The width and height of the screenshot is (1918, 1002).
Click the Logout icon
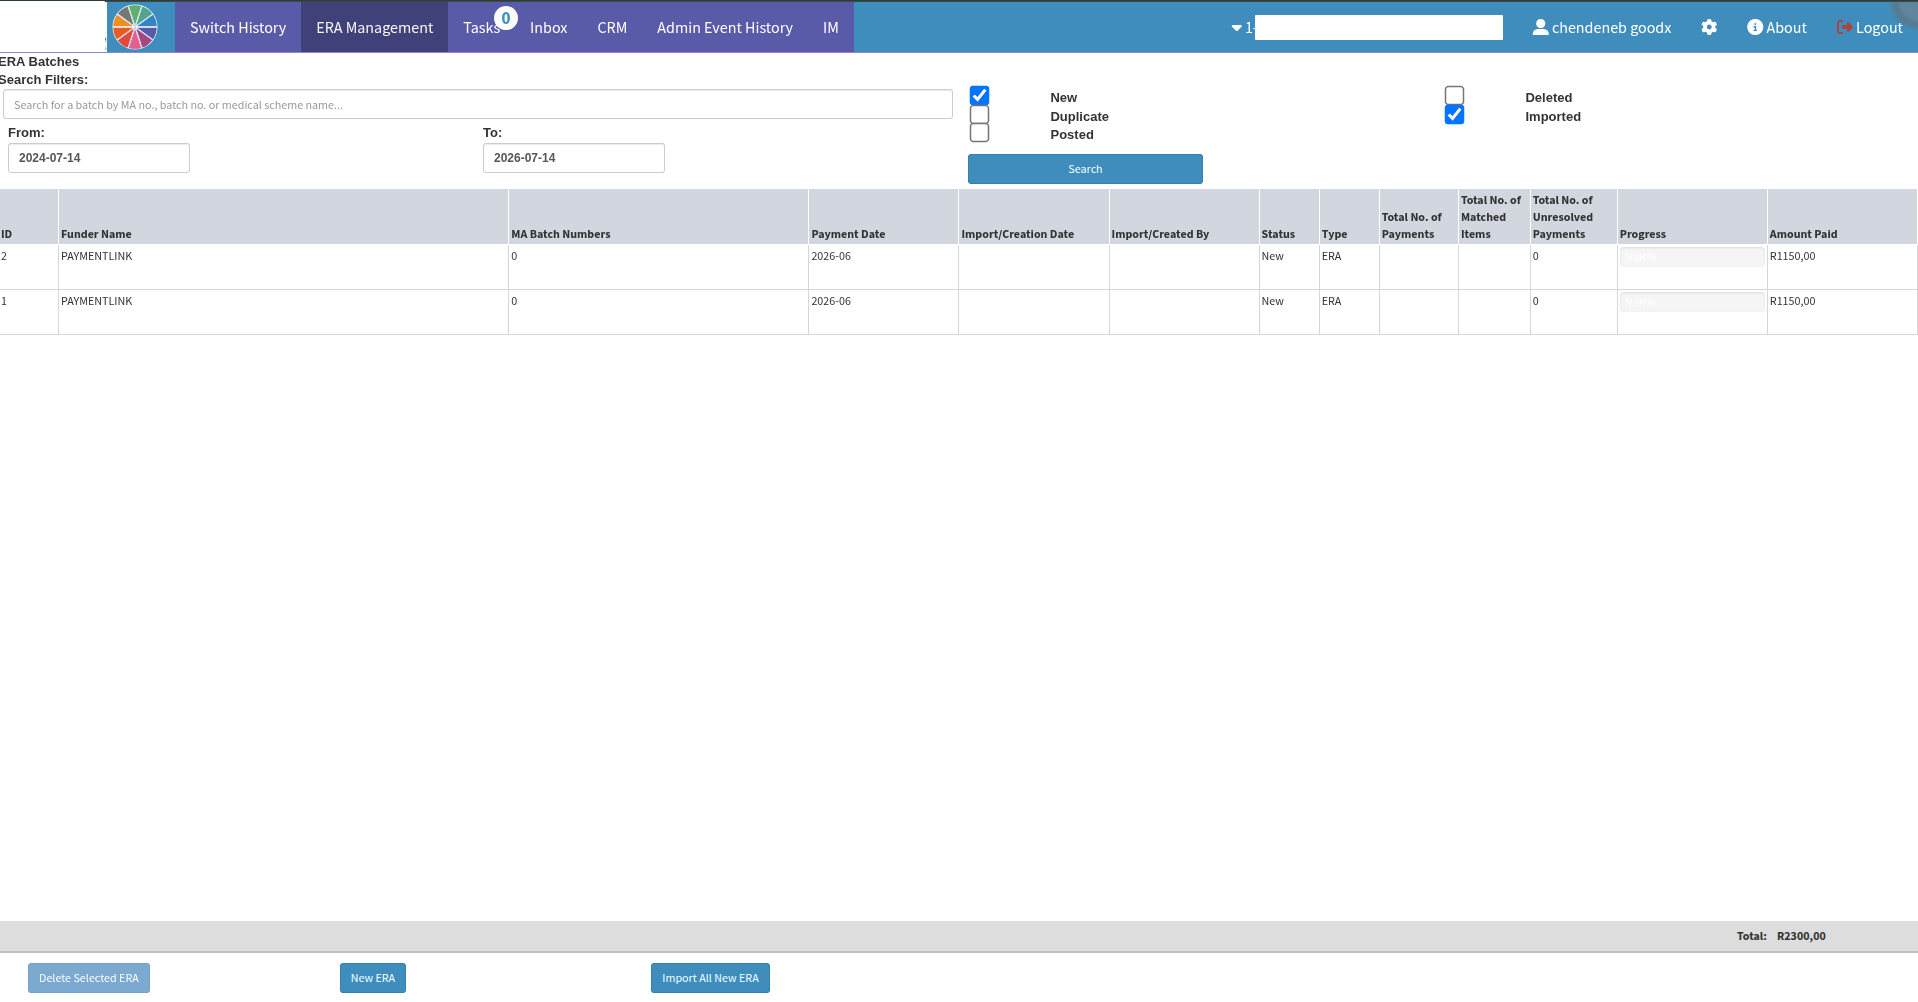point(1844,27)
